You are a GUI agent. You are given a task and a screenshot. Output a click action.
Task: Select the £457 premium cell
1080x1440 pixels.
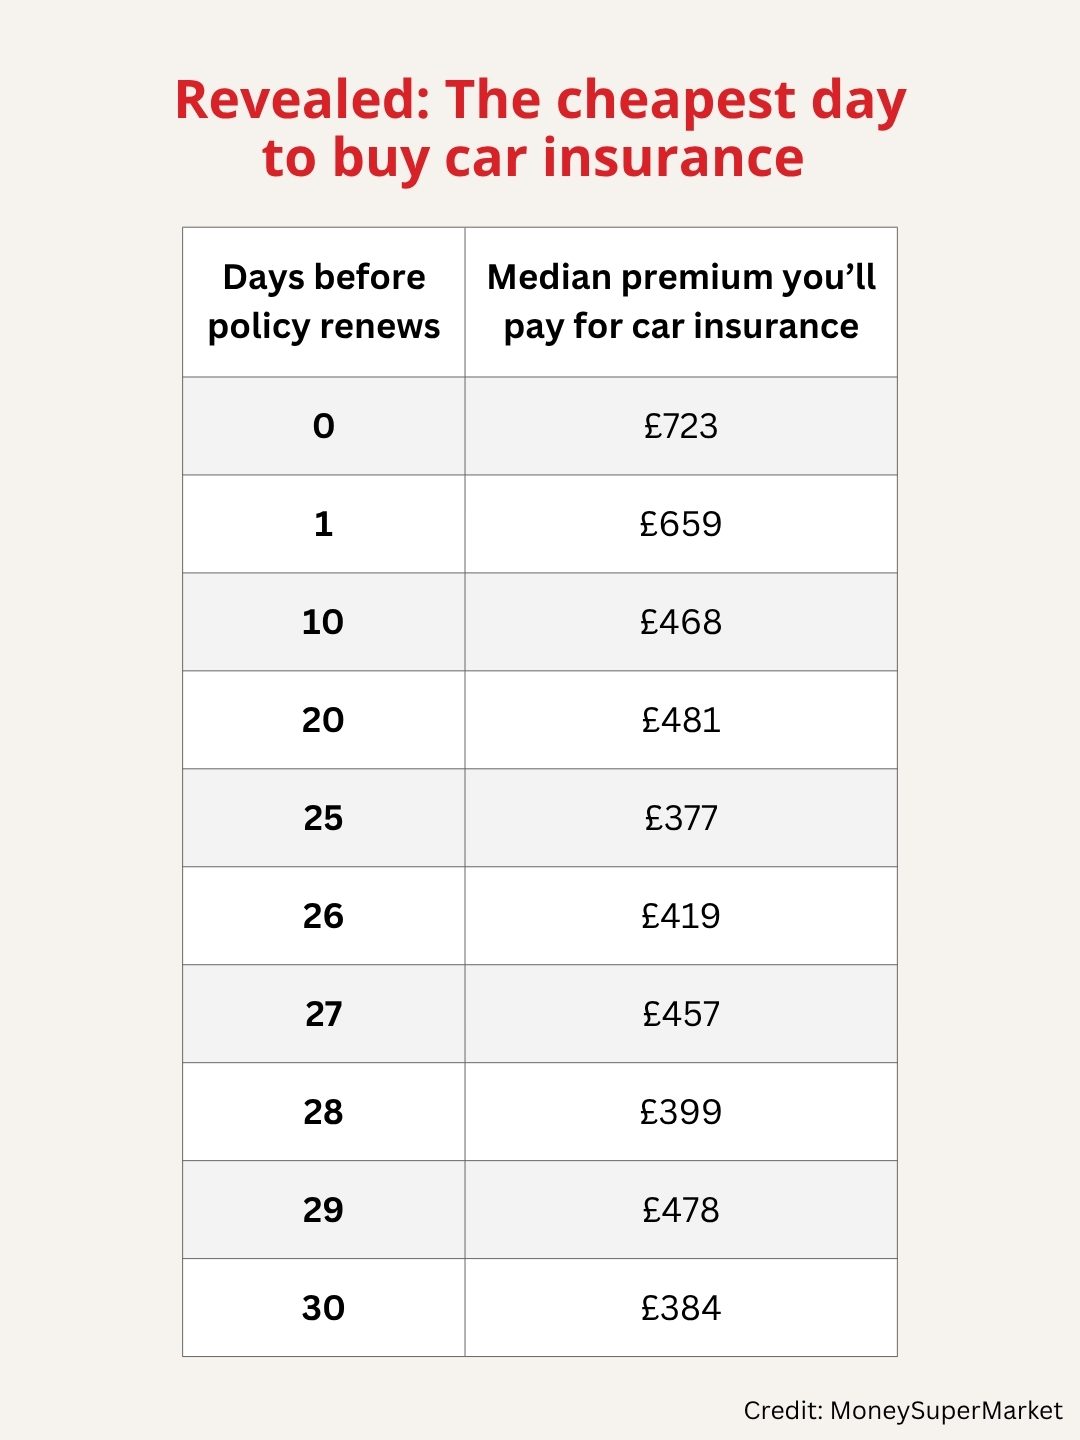pyautogui.click(x=681, y=1014)
